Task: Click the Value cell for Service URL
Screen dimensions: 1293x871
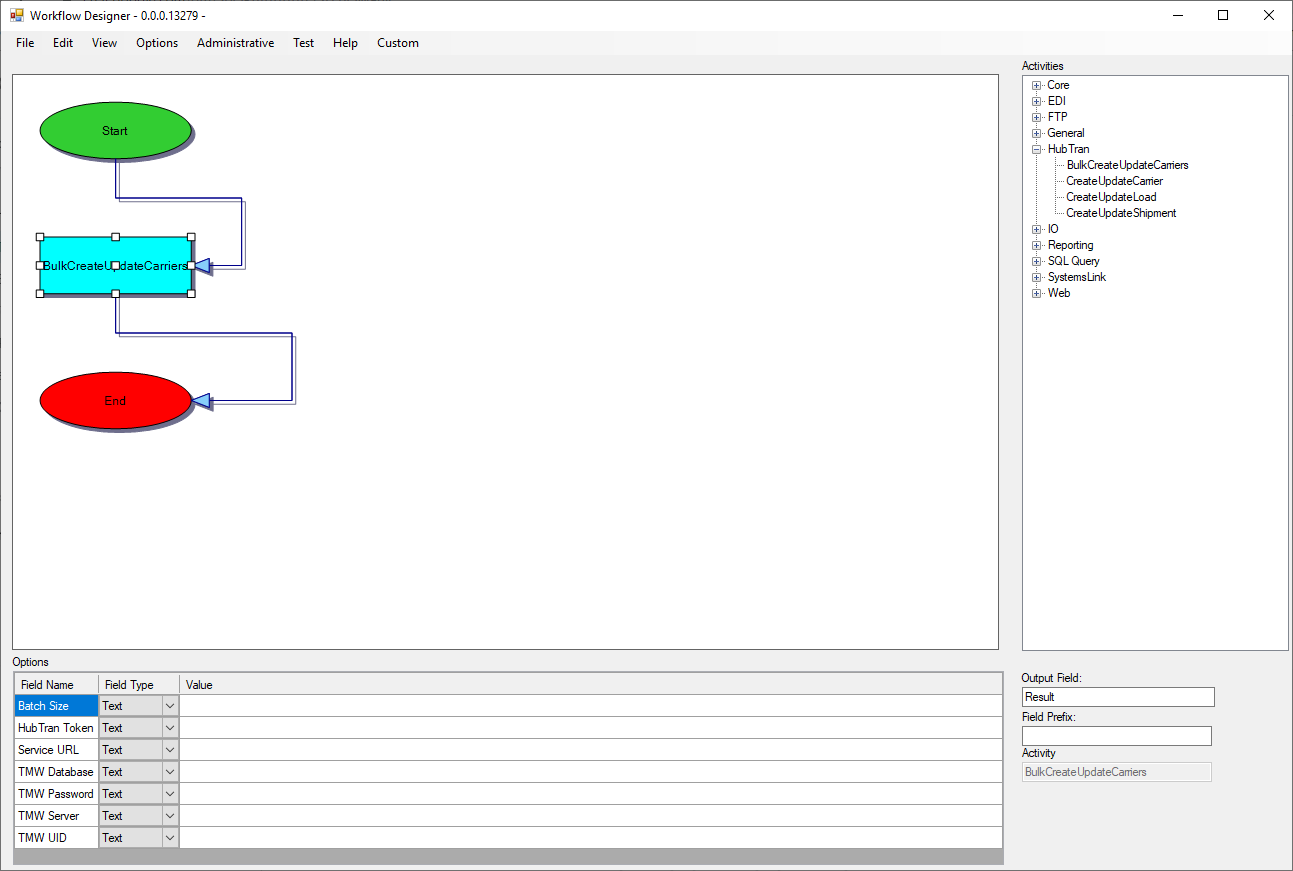Action: pos(590,750)
